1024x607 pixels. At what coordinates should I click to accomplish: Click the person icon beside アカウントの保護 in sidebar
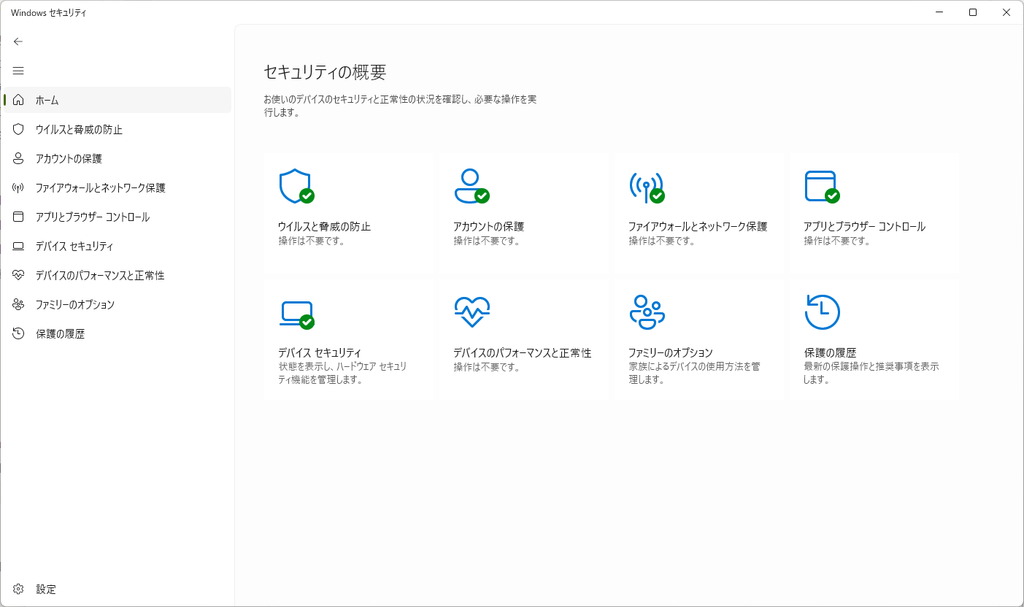(18, 158)
